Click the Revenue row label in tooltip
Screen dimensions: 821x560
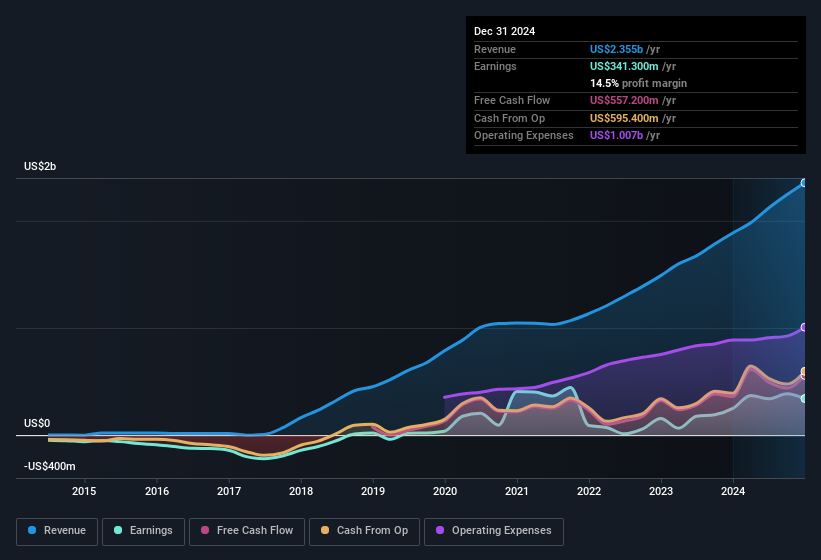click(x=495, y=49)
